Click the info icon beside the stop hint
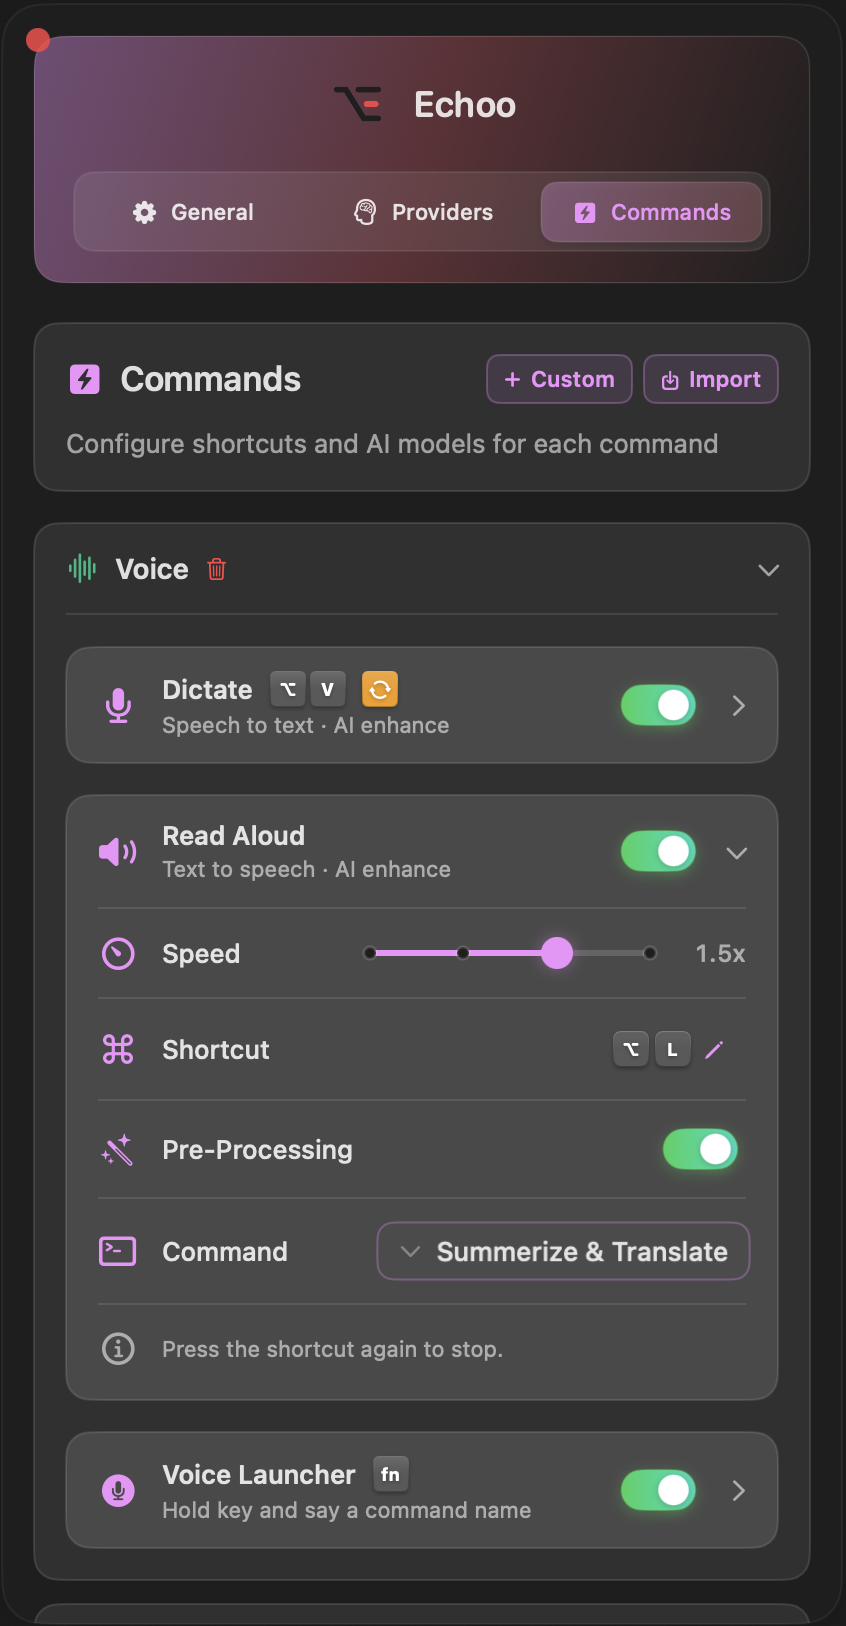Screen dimensions: 846x1626 118,1349
